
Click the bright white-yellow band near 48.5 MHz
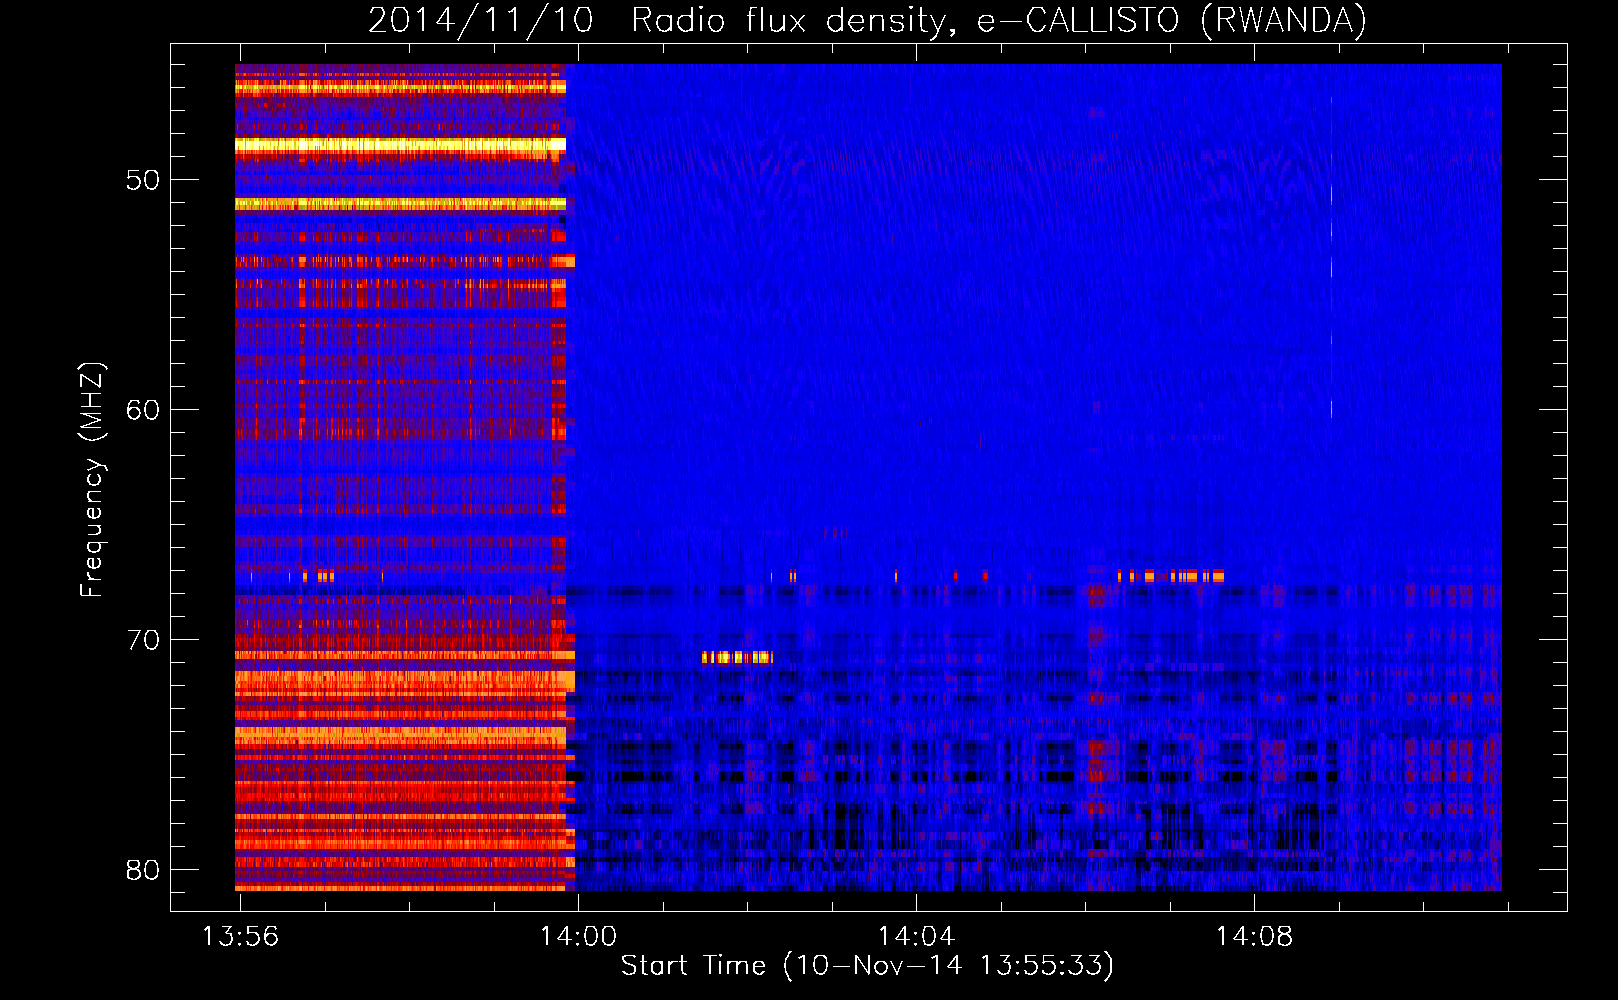400,146
